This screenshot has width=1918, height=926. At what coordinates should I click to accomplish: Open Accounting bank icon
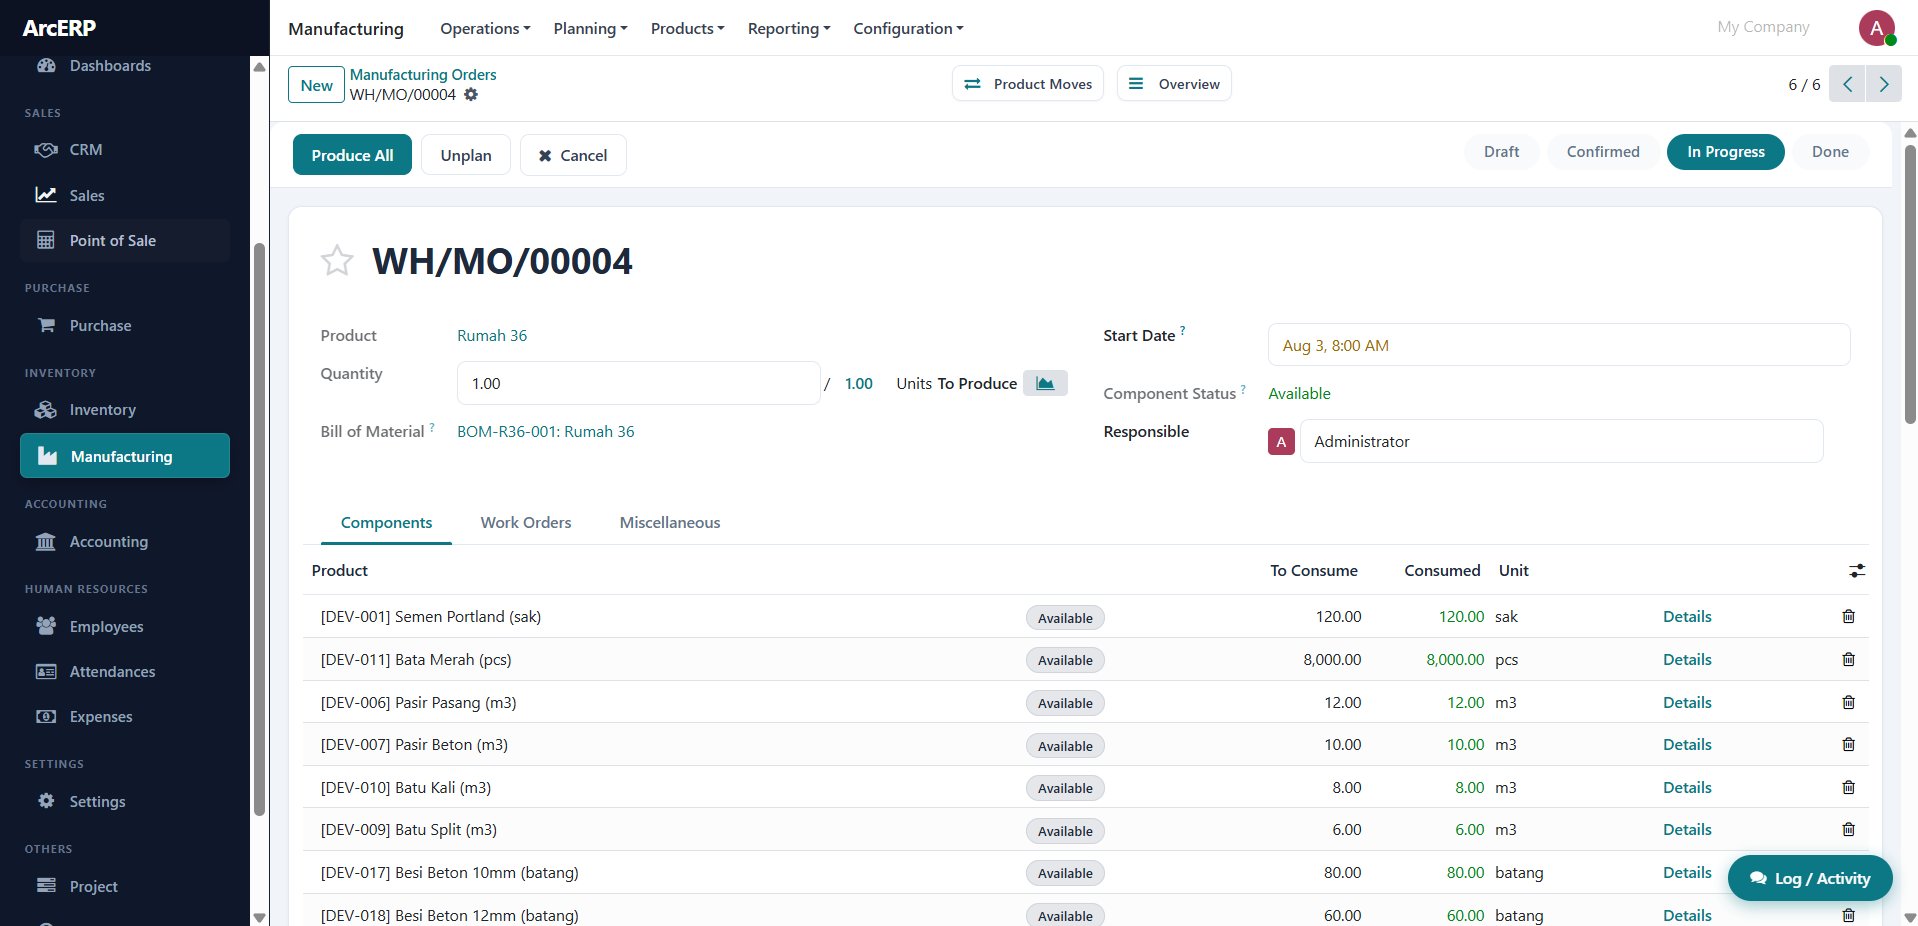pyautogui.click(x=46, y=541)
